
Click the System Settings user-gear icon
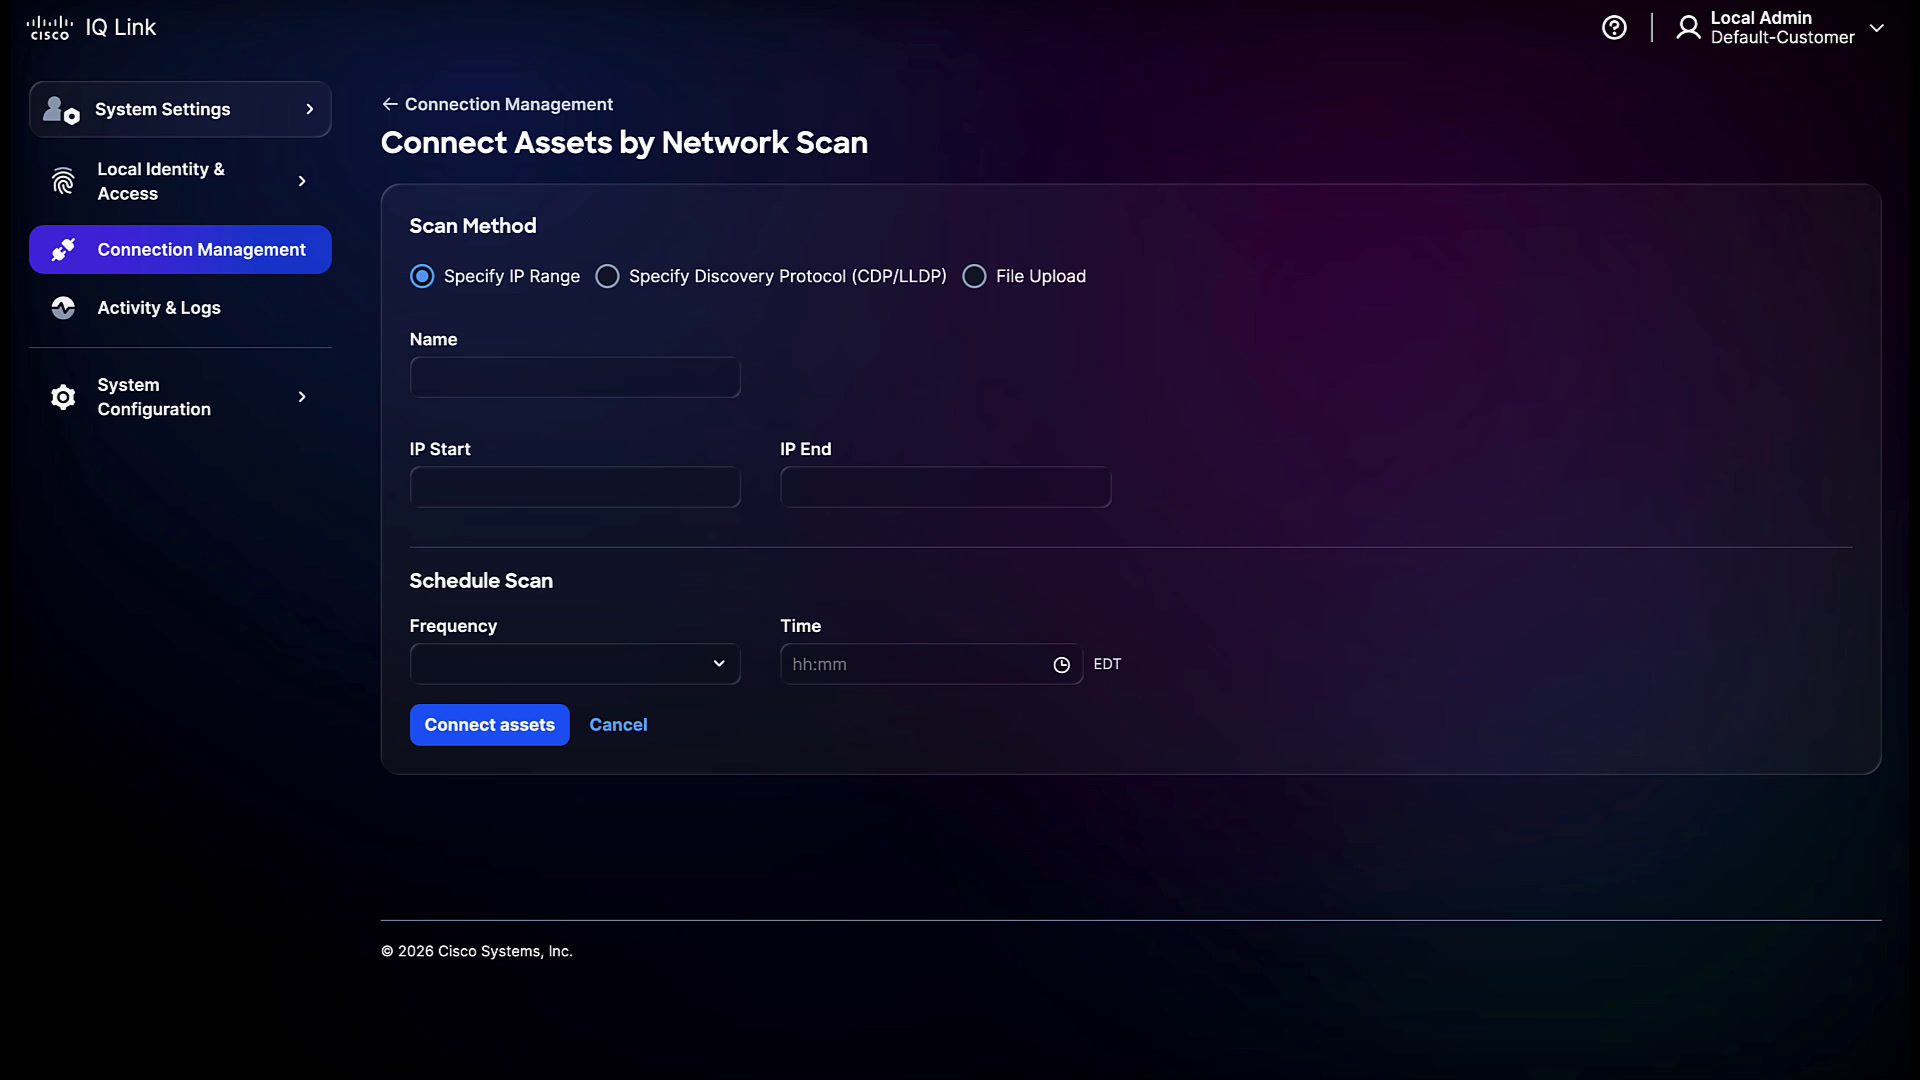(62, 110)
